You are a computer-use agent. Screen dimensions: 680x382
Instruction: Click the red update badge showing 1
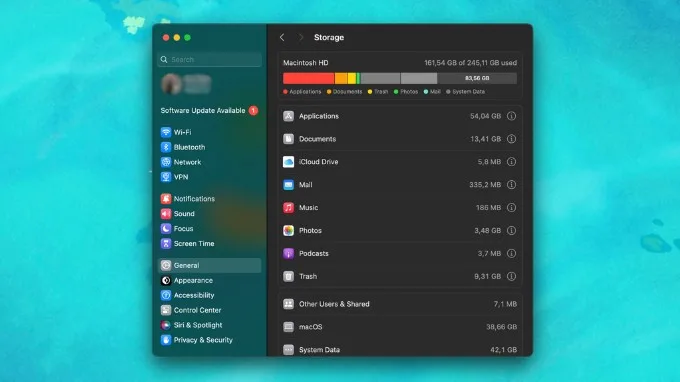pyautogui.click(x=253, y=111)
